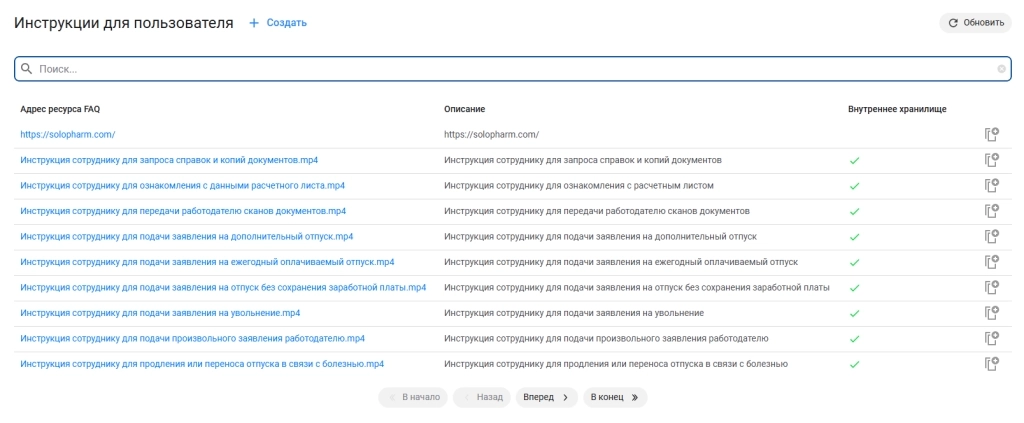Click the copy icon in the solopharm.com row
The image size is (1024, 423).
click(992, 134)
